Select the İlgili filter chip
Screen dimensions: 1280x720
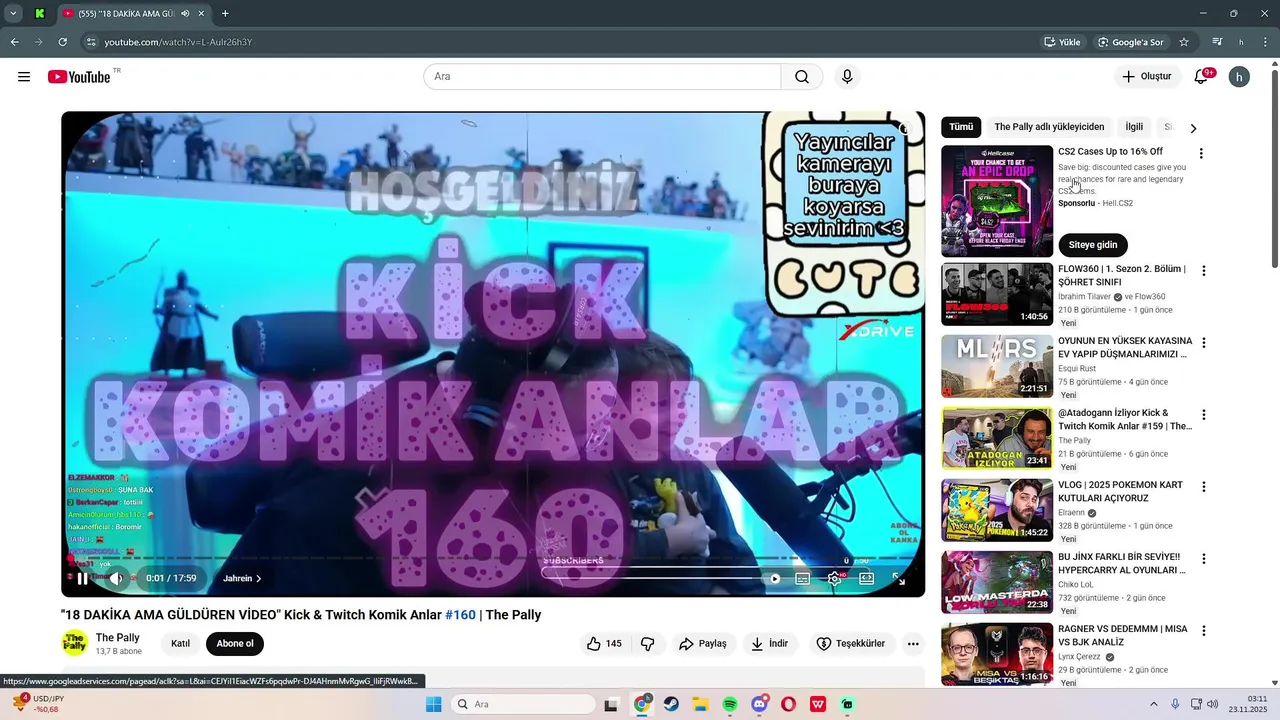(1134, 127)
